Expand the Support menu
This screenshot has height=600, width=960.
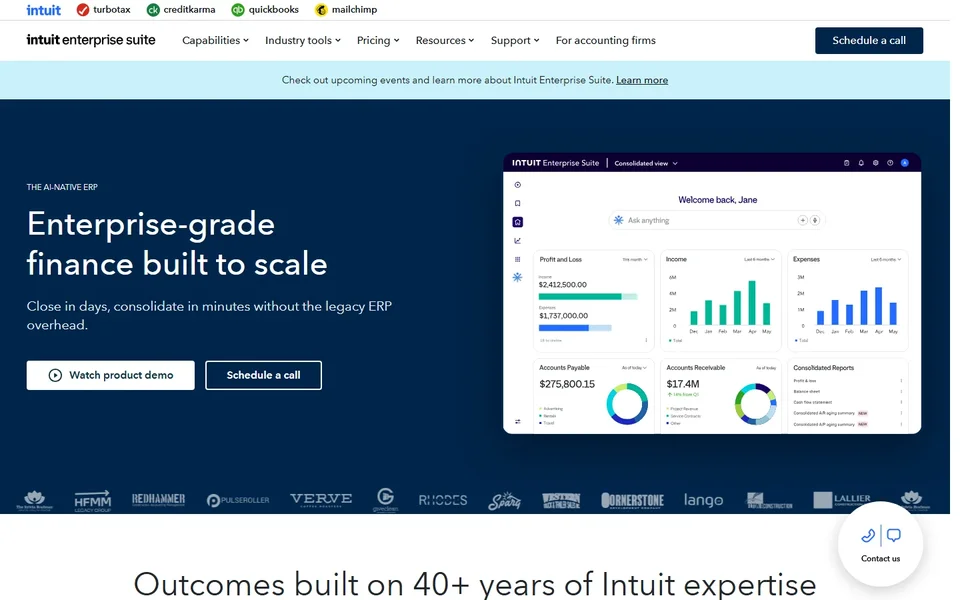click(515, 40)
